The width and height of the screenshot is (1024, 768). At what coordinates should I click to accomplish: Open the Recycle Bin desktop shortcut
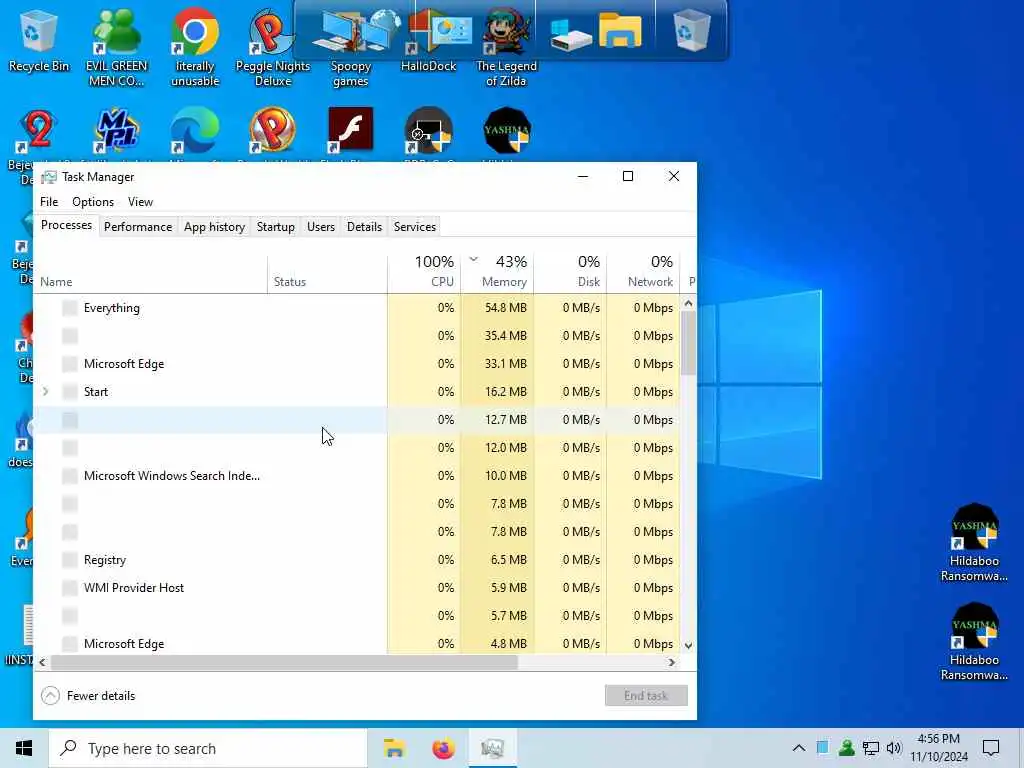pyautogui.click(x=38, y=40)
